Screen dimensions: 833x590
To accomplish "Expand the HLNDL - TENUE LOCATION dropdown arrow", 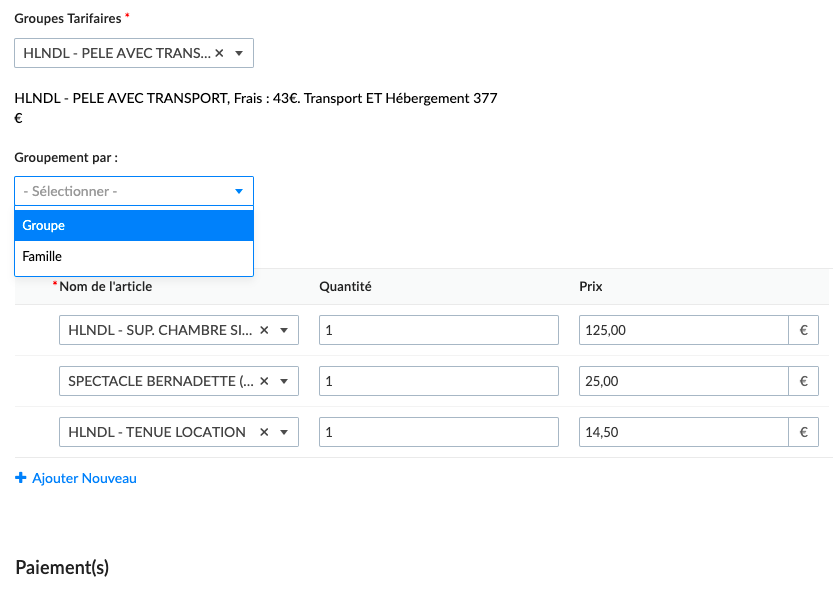I will [284, 432].
